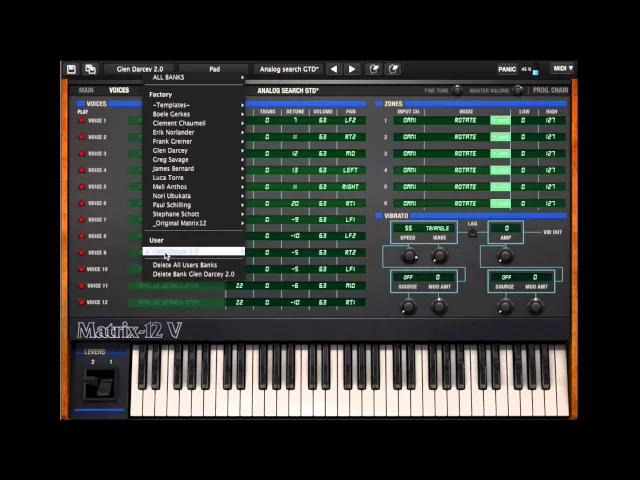
Task: Click zone 2 light green enable cell
Action: [x=500, y=137]
